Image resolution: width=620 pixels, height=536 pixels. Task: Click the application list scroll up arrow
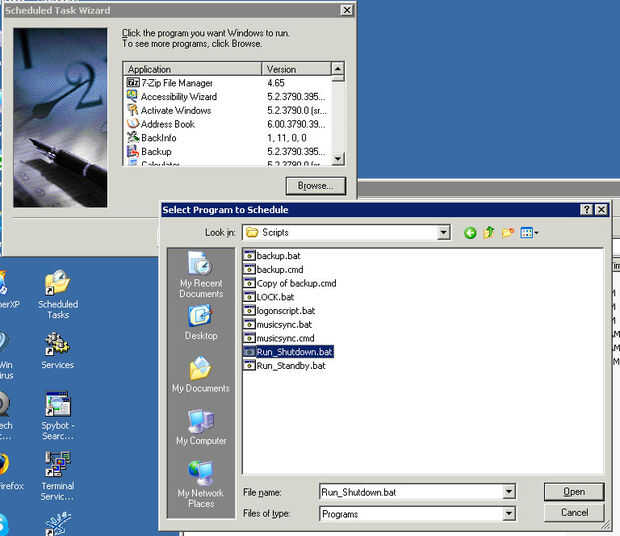coord(337,68)
